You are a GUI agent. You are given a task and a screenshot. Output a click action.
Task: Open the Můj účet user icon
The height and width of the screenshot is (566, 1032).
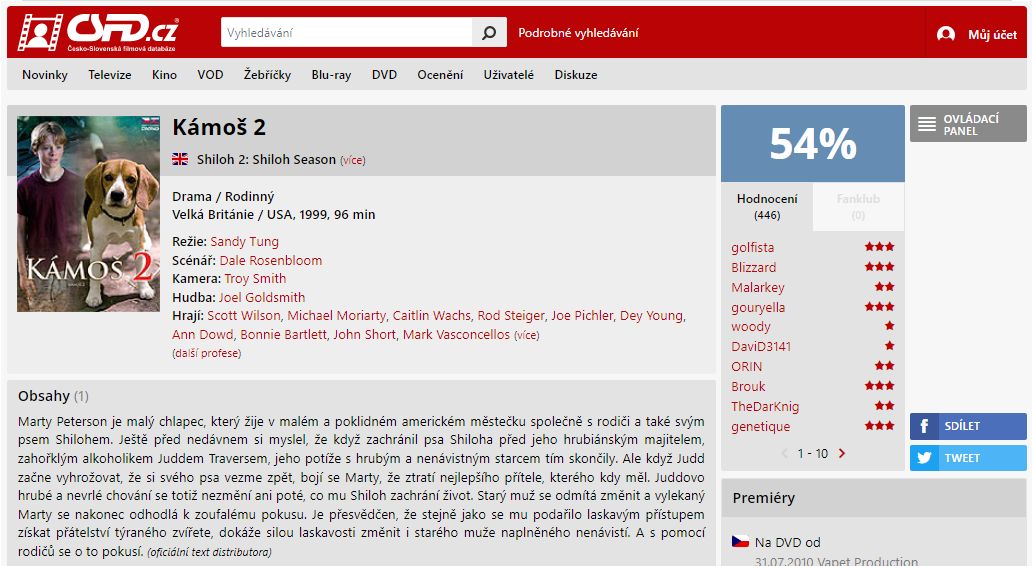[x=946, y=34]
